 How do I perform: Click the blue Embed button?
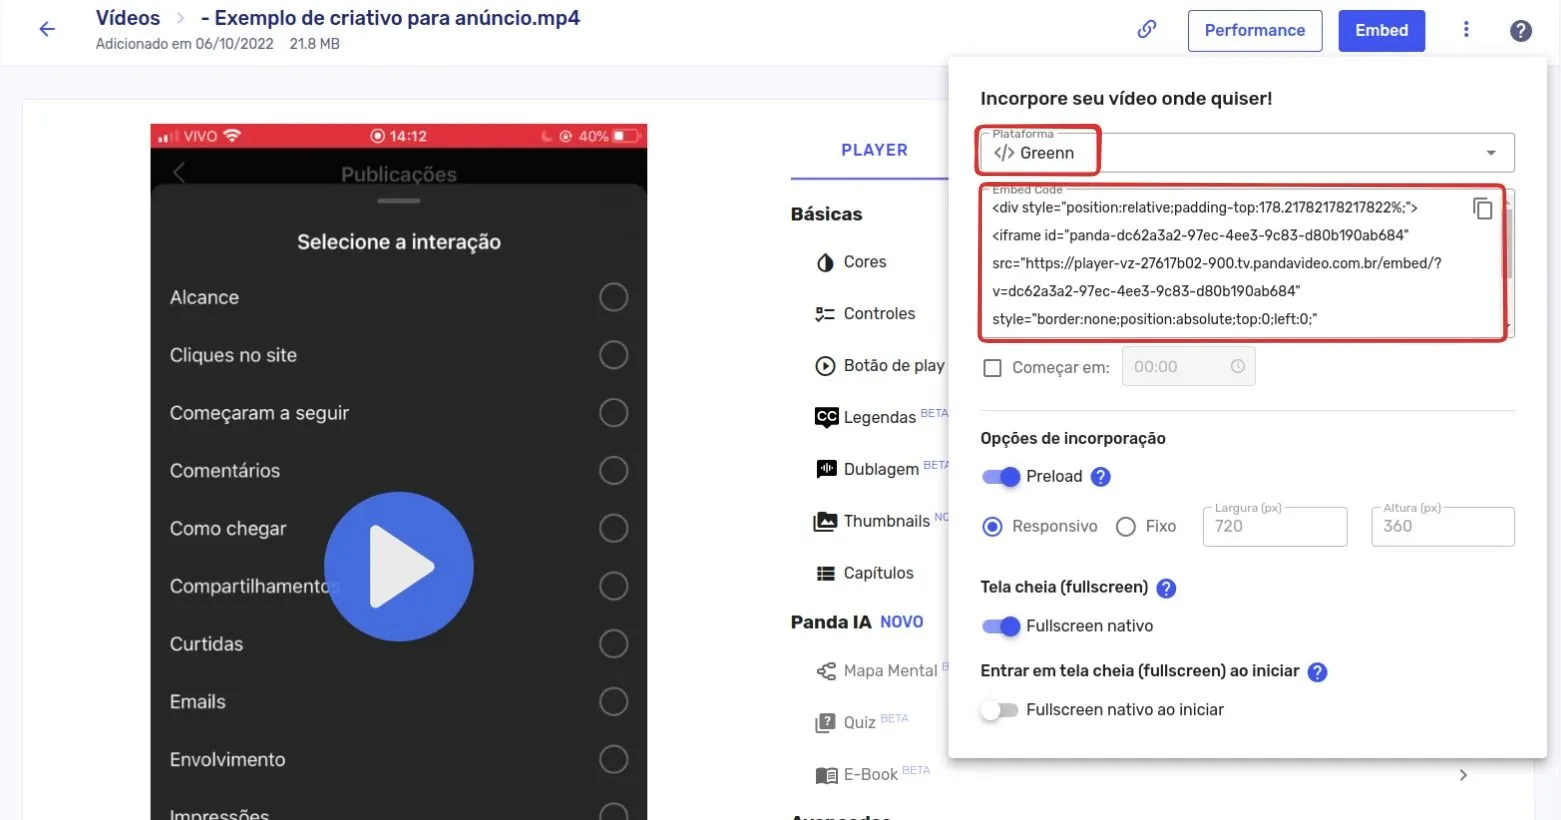[1381, 31]
